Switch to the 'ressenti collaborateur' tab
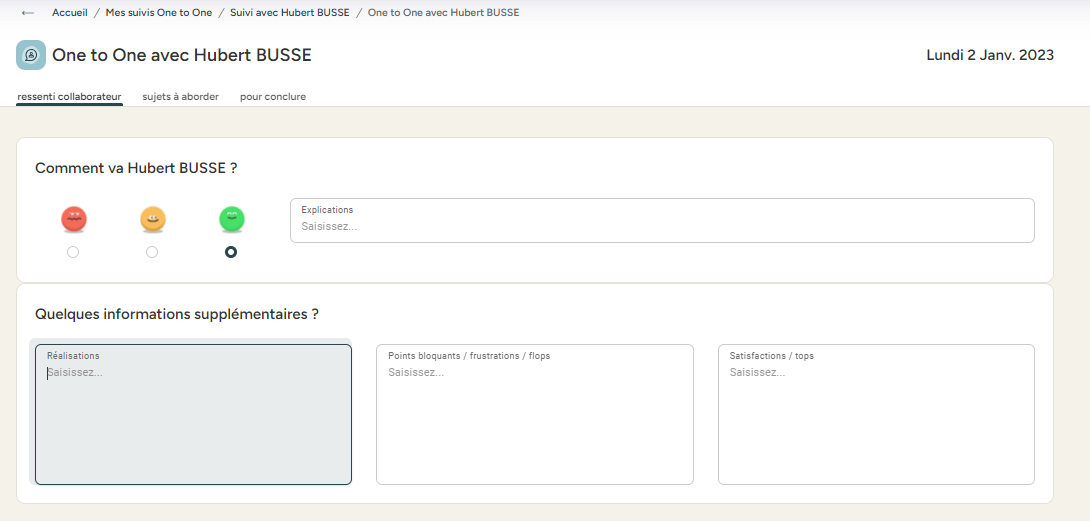The image size is (1090, 521). point(69,97)
